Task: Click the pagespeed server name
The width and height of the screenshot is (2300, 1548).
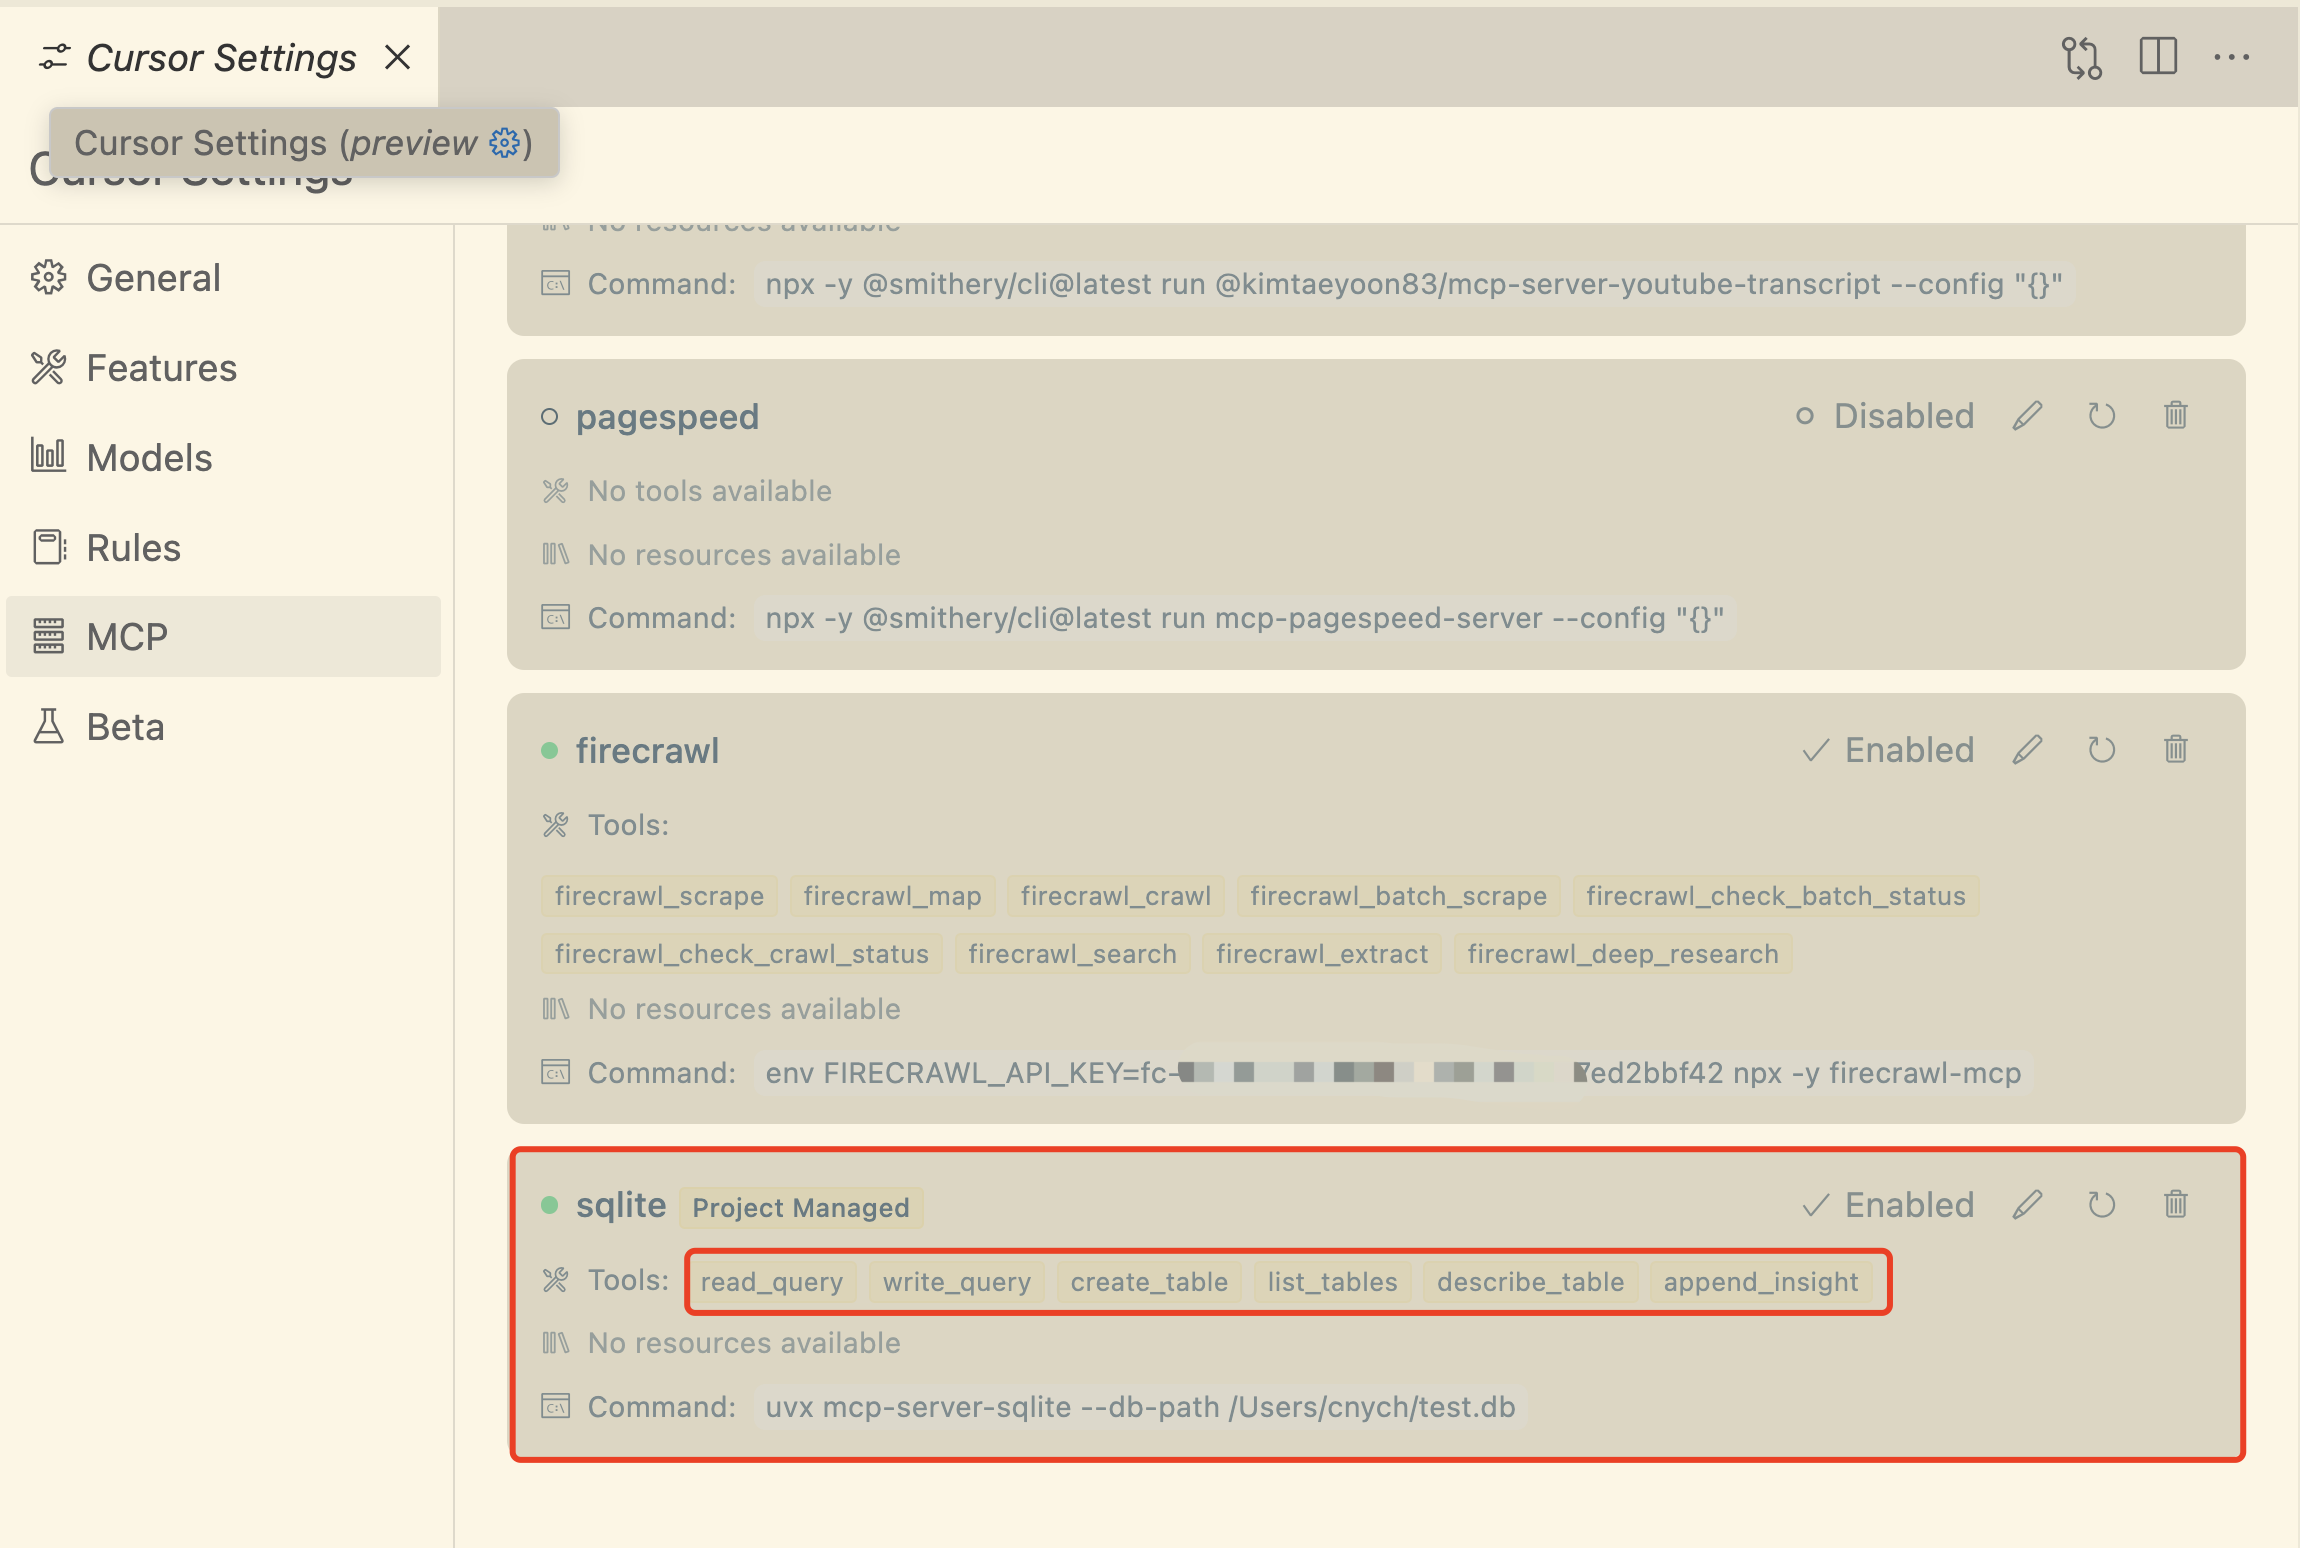Action: click(x=667, y=417)
